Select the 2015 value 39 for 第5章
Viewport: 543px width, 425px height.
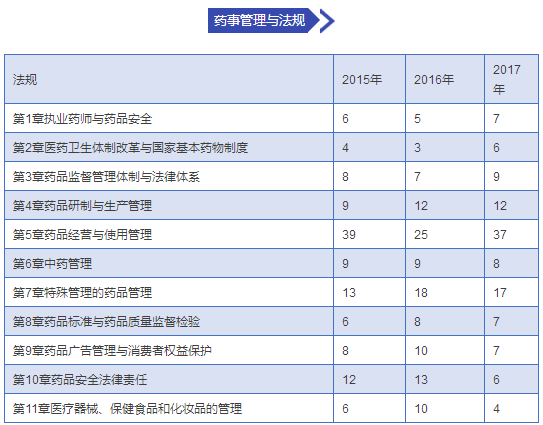[x=349, y=235]
